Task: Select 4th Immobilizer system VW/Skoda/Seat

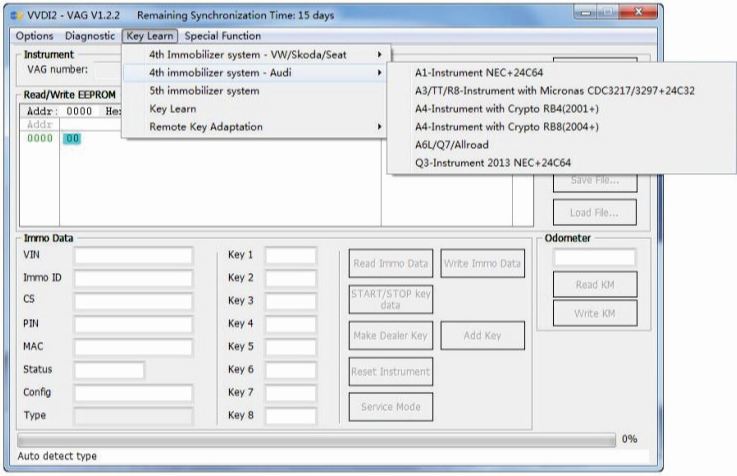Action: (x=256, y=55)
